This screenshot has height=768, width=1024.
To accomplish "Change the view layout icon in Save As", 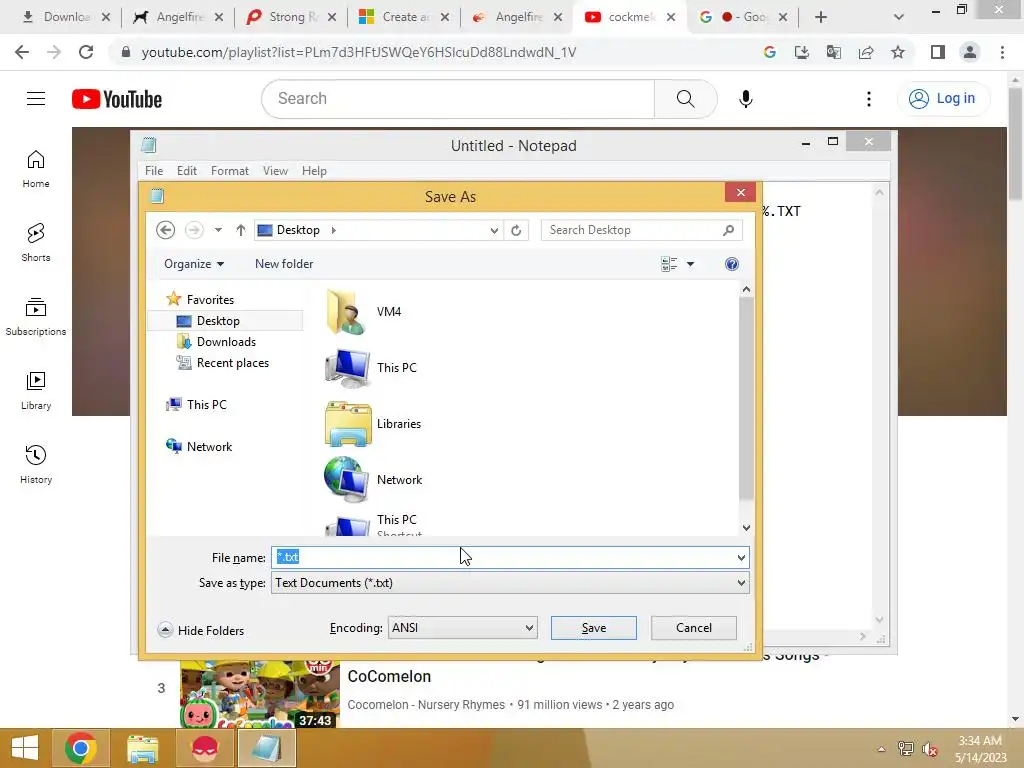I will 669,264.
